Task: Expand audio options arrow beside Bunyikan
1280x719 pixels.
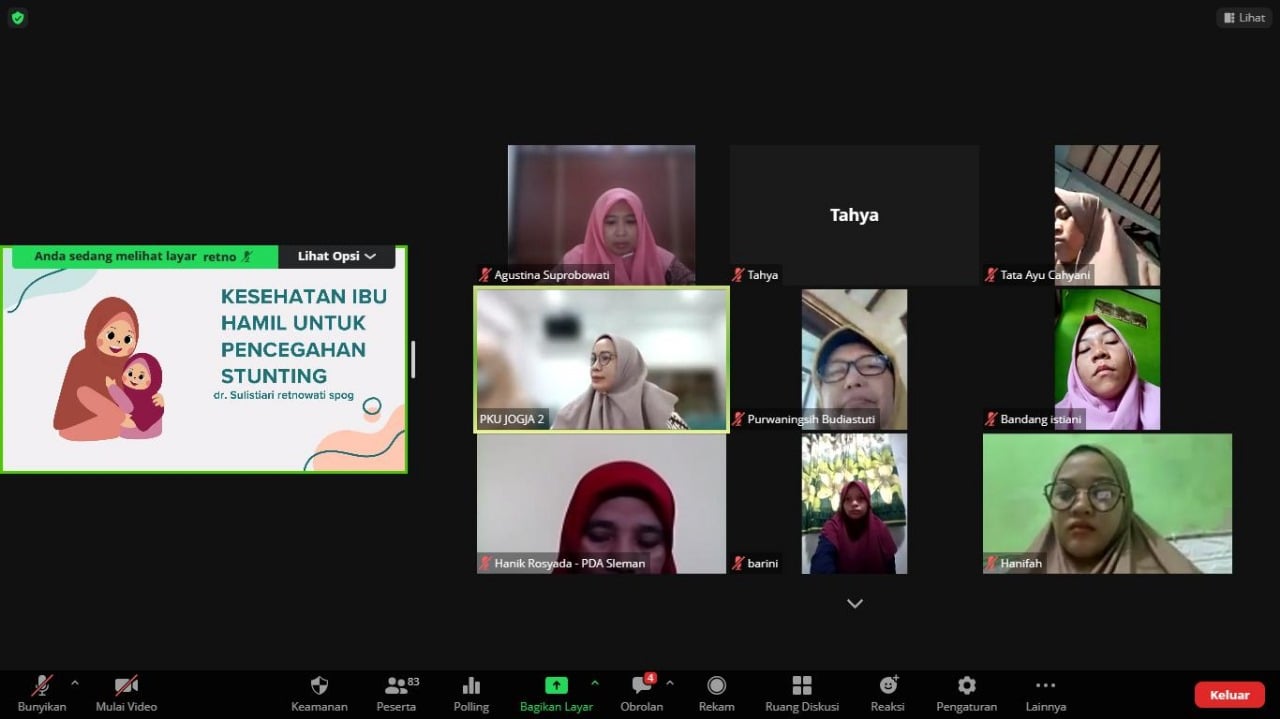Action: [74, 683]
